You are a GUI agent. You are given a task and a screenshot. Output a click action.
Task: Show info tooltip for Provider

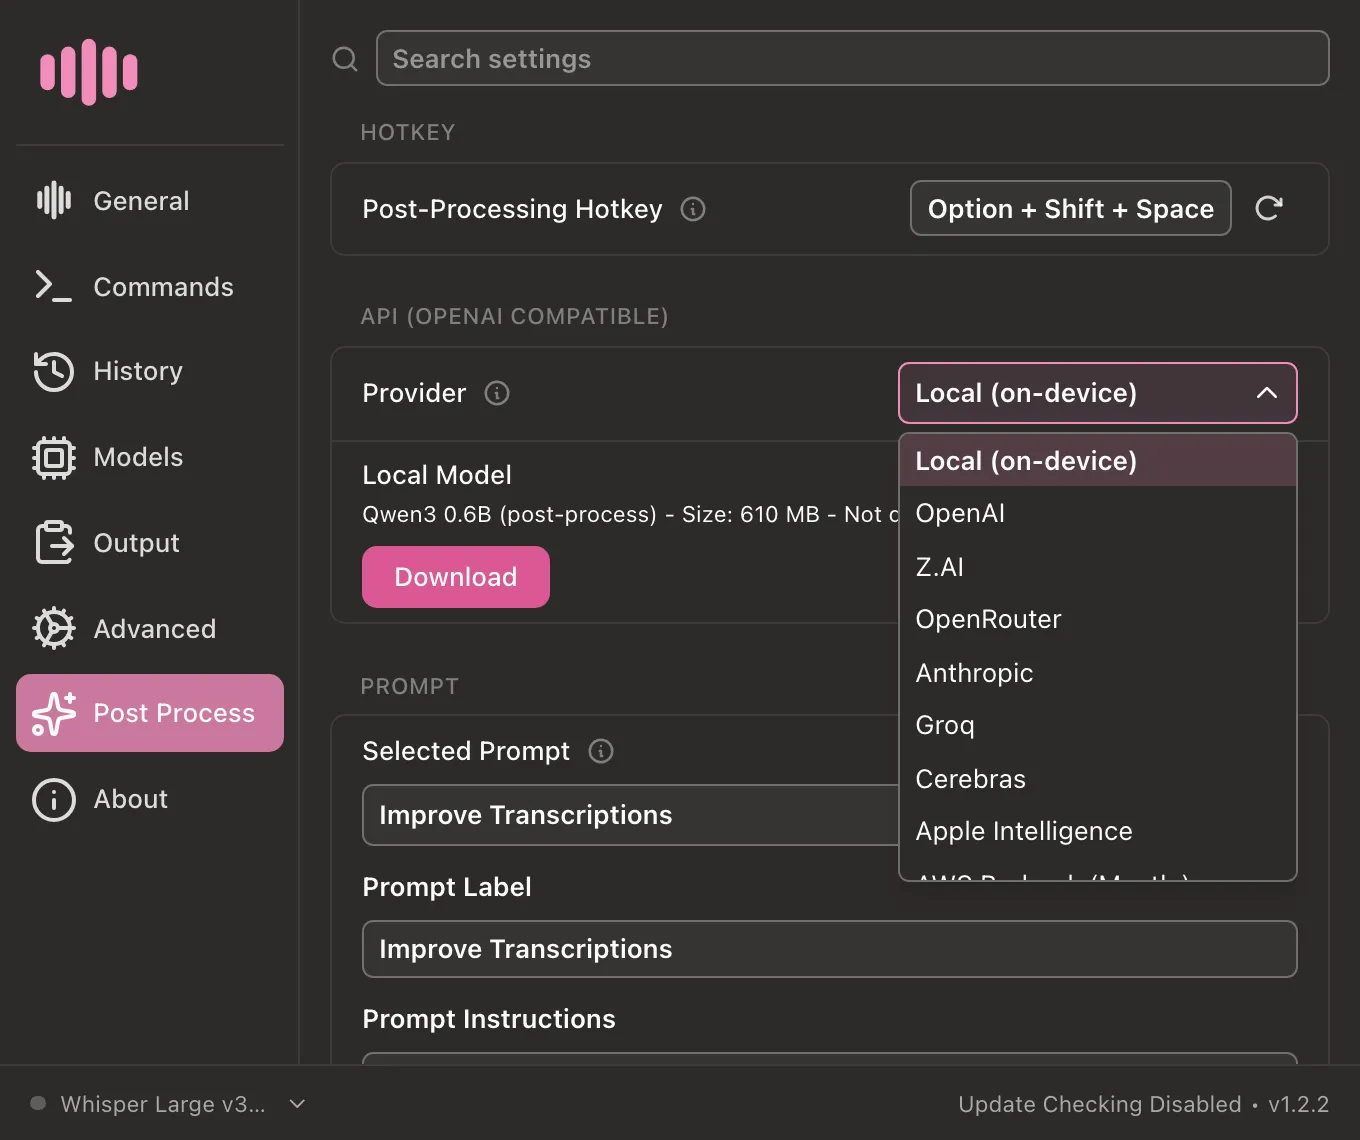(497, 393)
